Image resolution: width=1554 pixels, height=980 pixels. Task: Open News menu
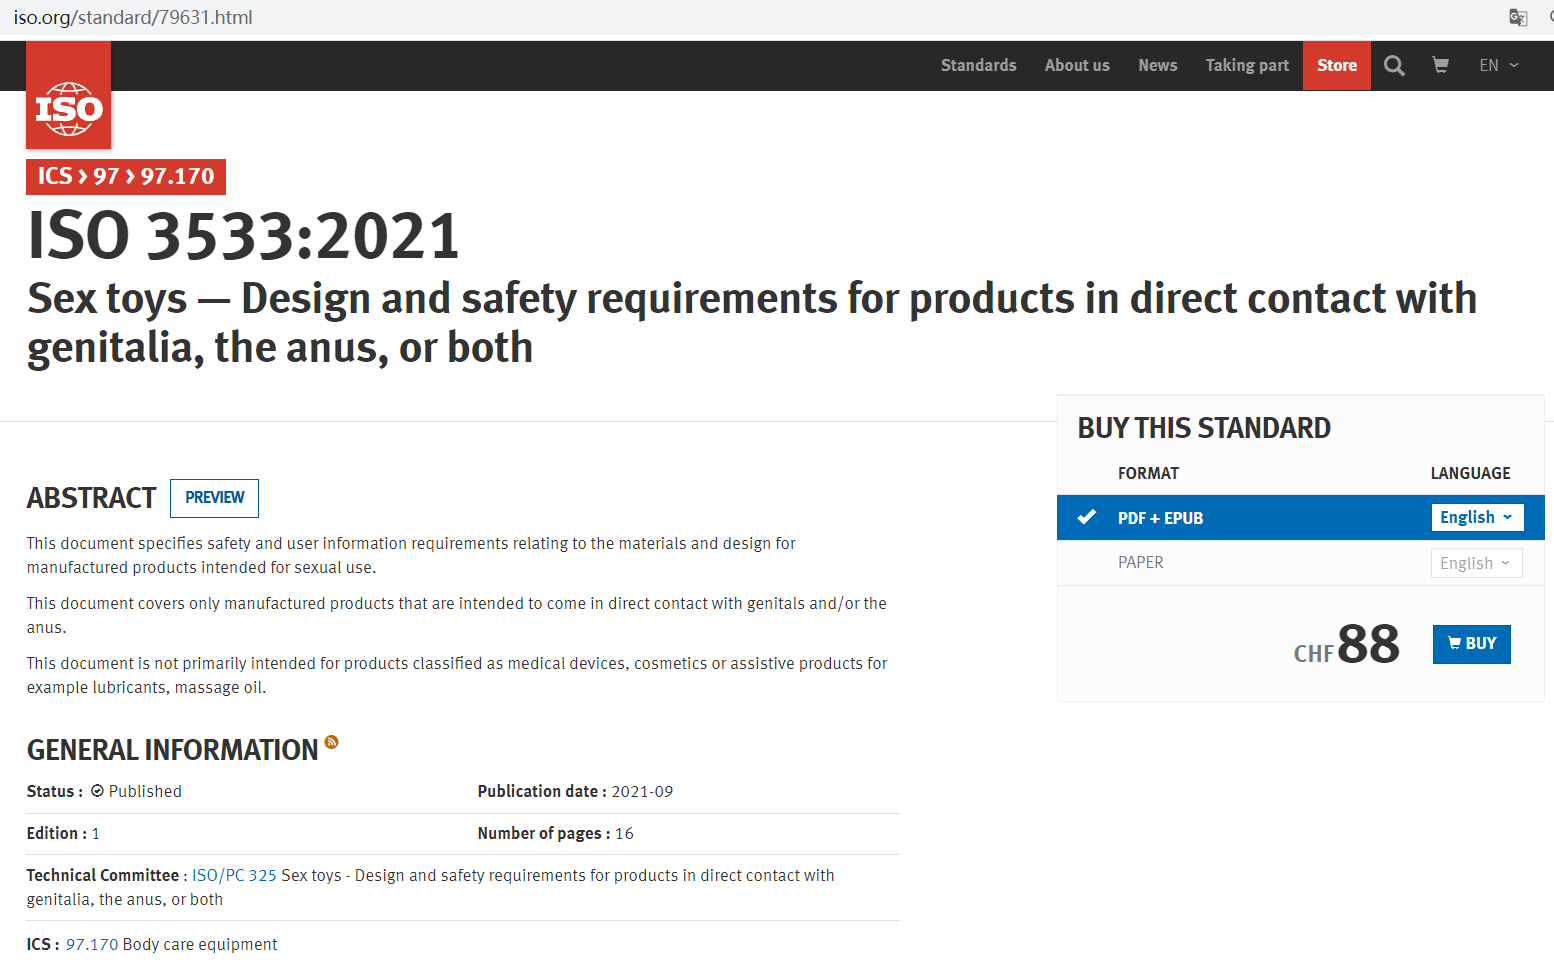tap(1157, 65)
